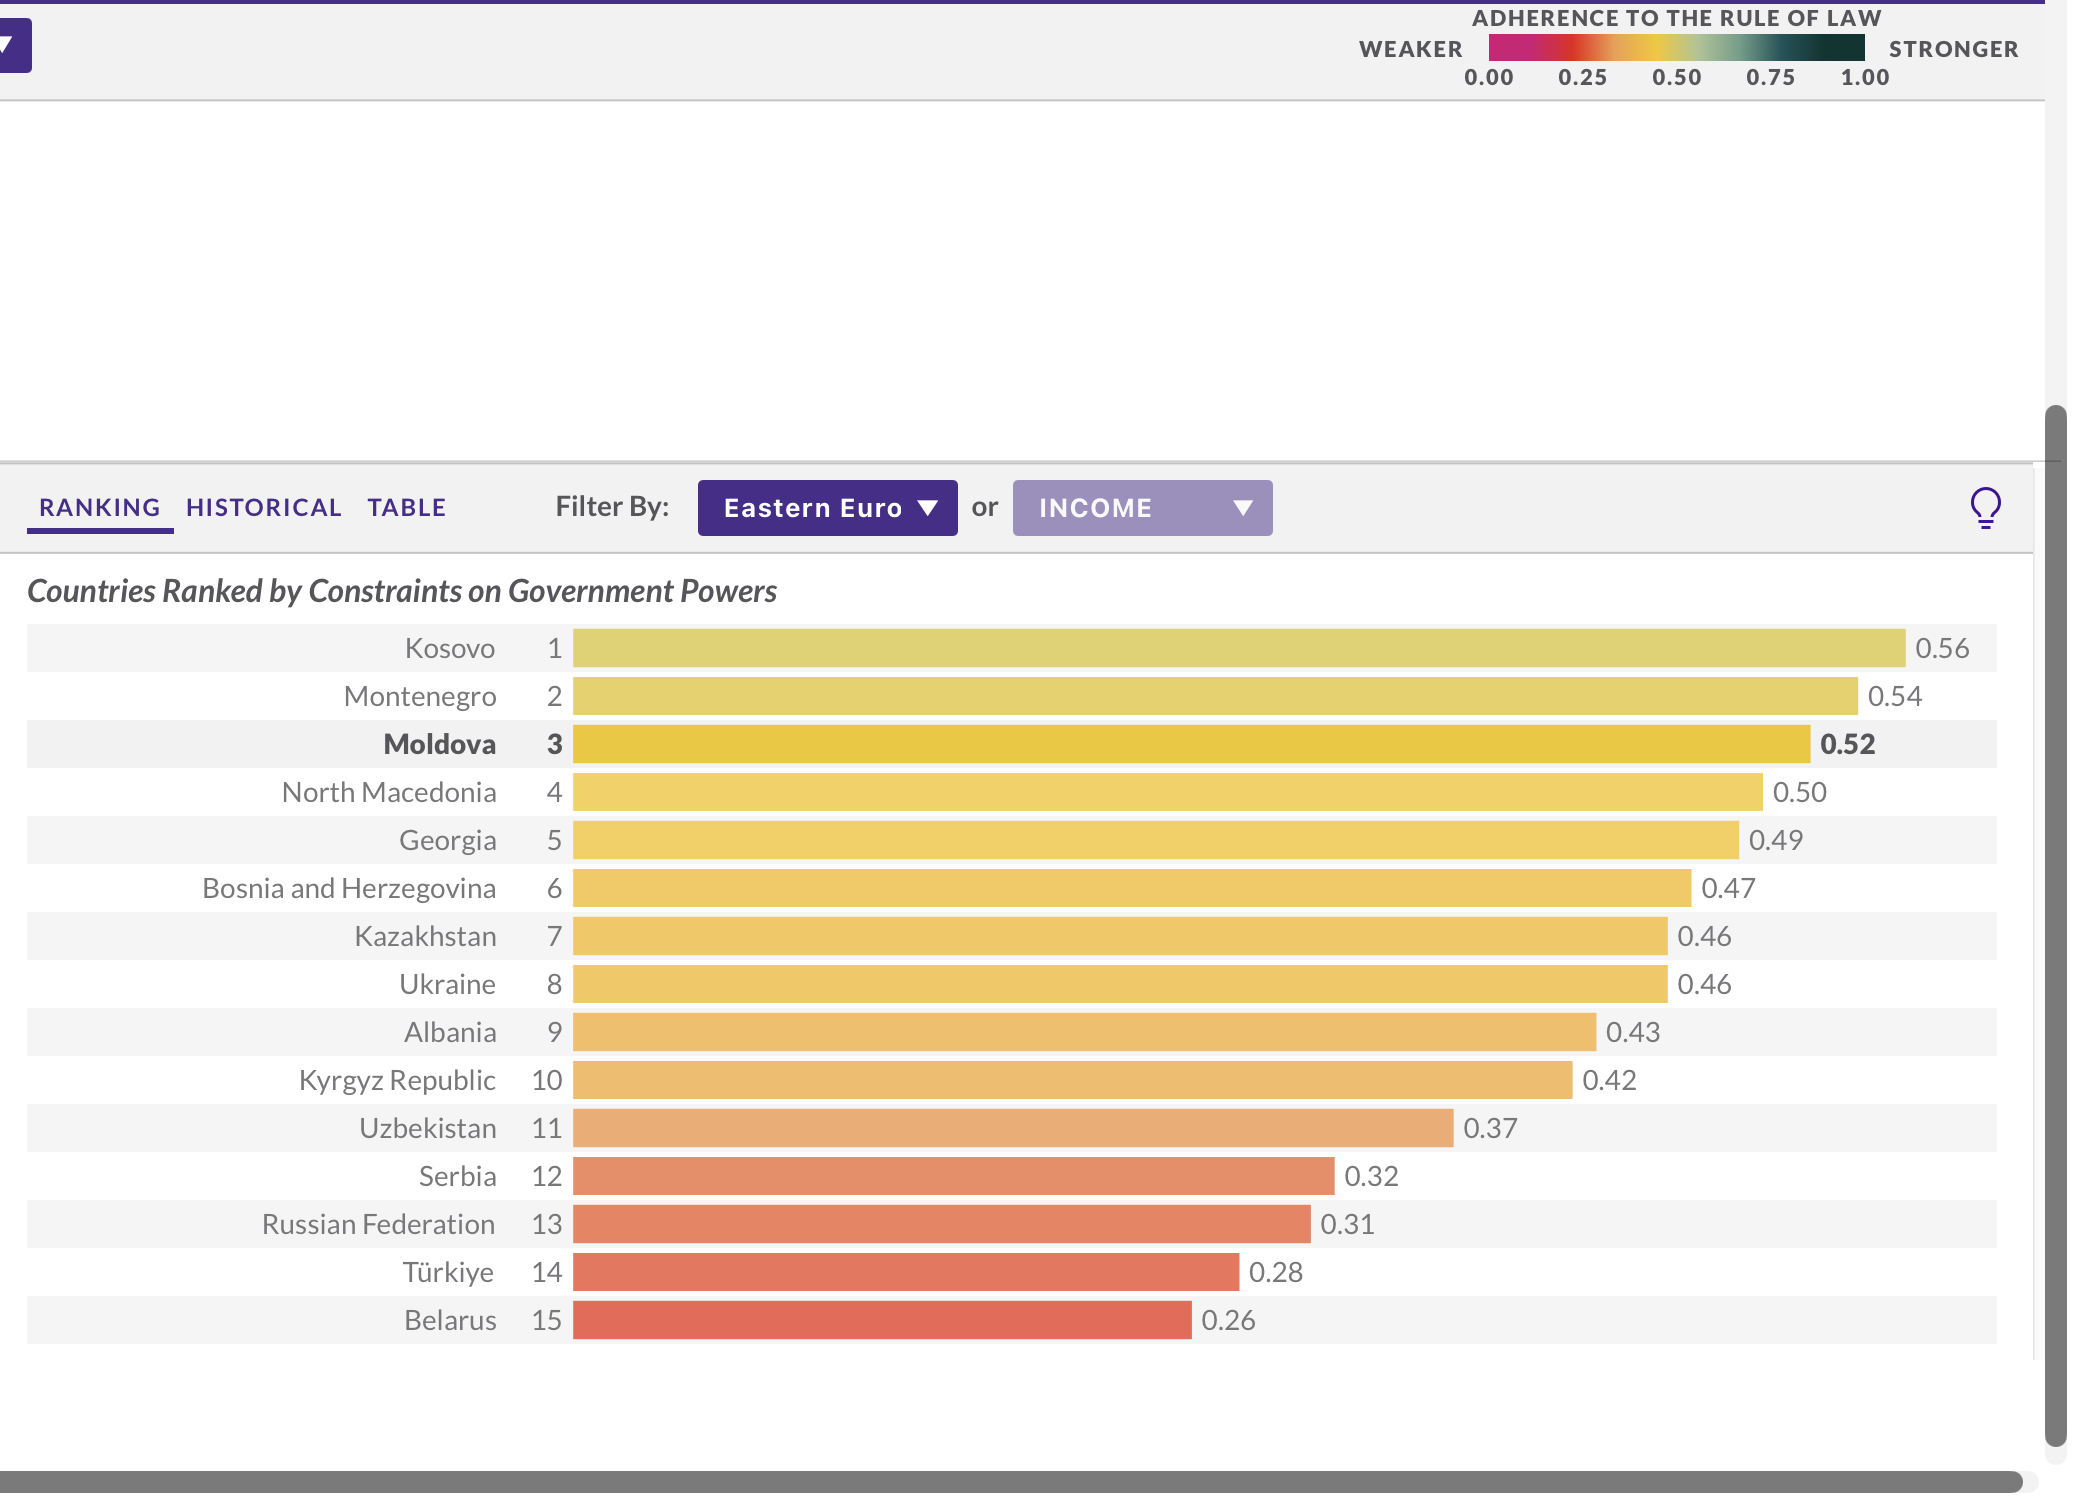The width and height of the screenshot is (2073, 1499).
Task: Click the Montenegro country label
Action: point(419,696)
